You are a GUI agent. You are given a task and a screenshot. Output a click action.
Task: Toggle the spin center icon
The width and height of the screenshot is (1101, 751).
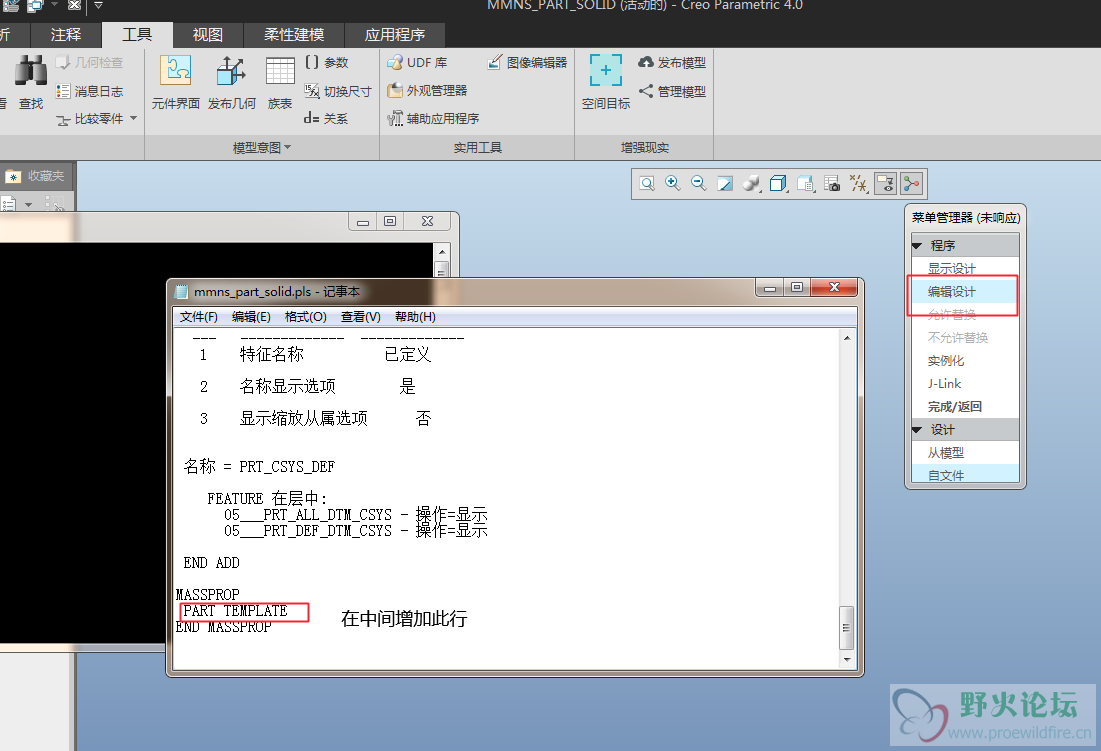[912, 184]
